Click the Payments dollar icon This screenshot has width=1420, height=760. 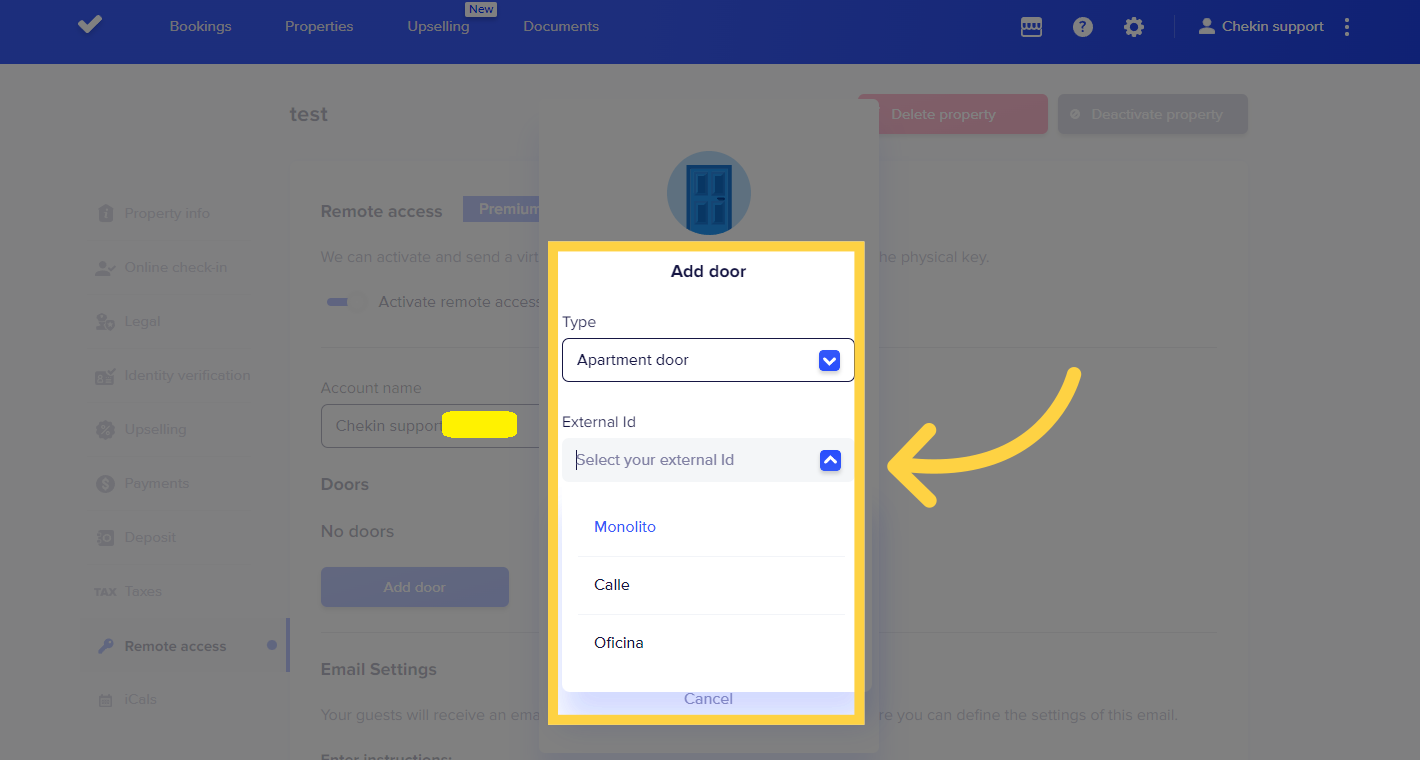[x=105, y=484]
